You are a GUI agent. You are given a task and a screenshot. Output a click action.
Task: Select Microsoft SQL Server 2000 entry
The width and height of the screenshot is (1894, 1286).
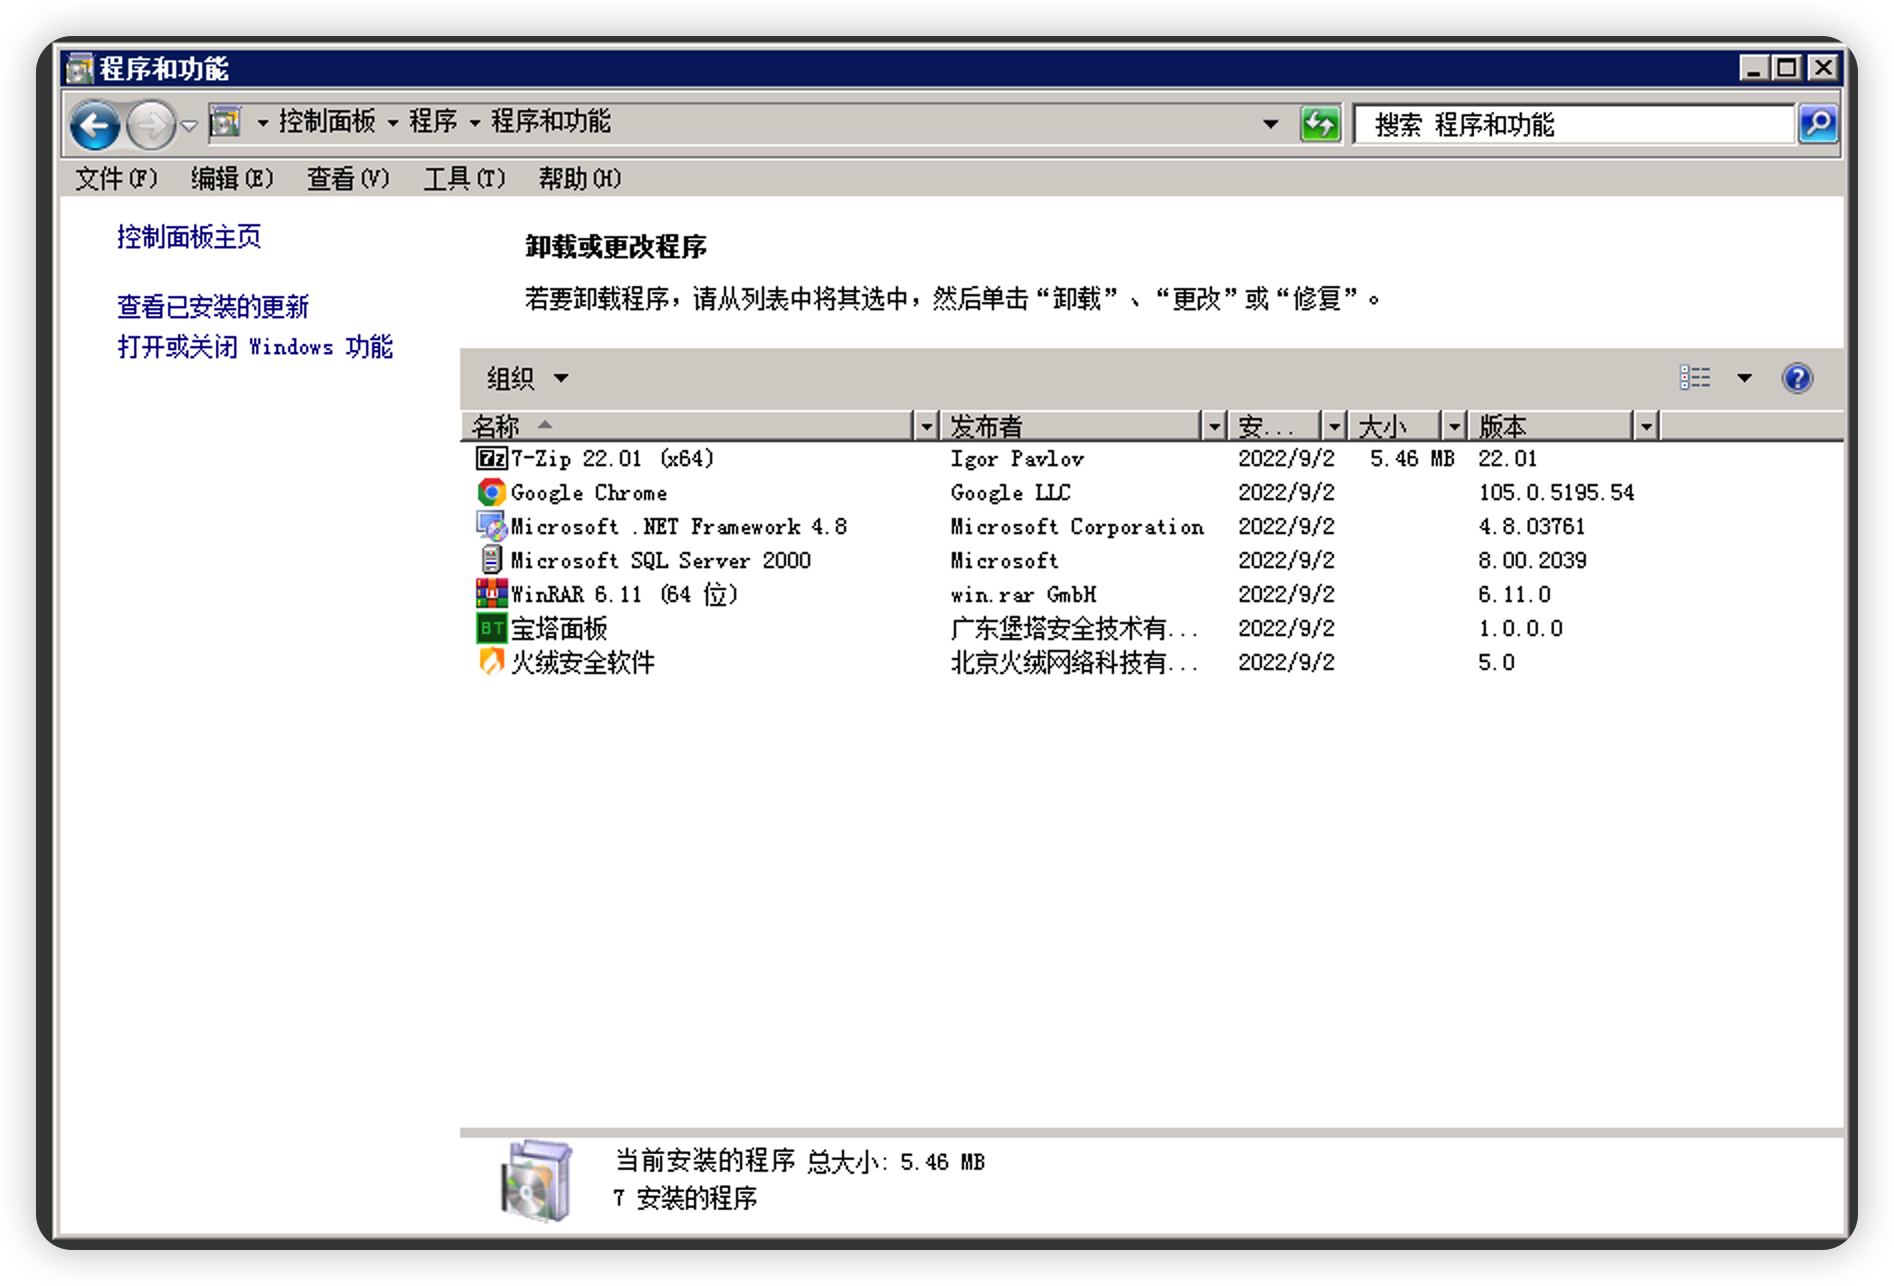661,560
